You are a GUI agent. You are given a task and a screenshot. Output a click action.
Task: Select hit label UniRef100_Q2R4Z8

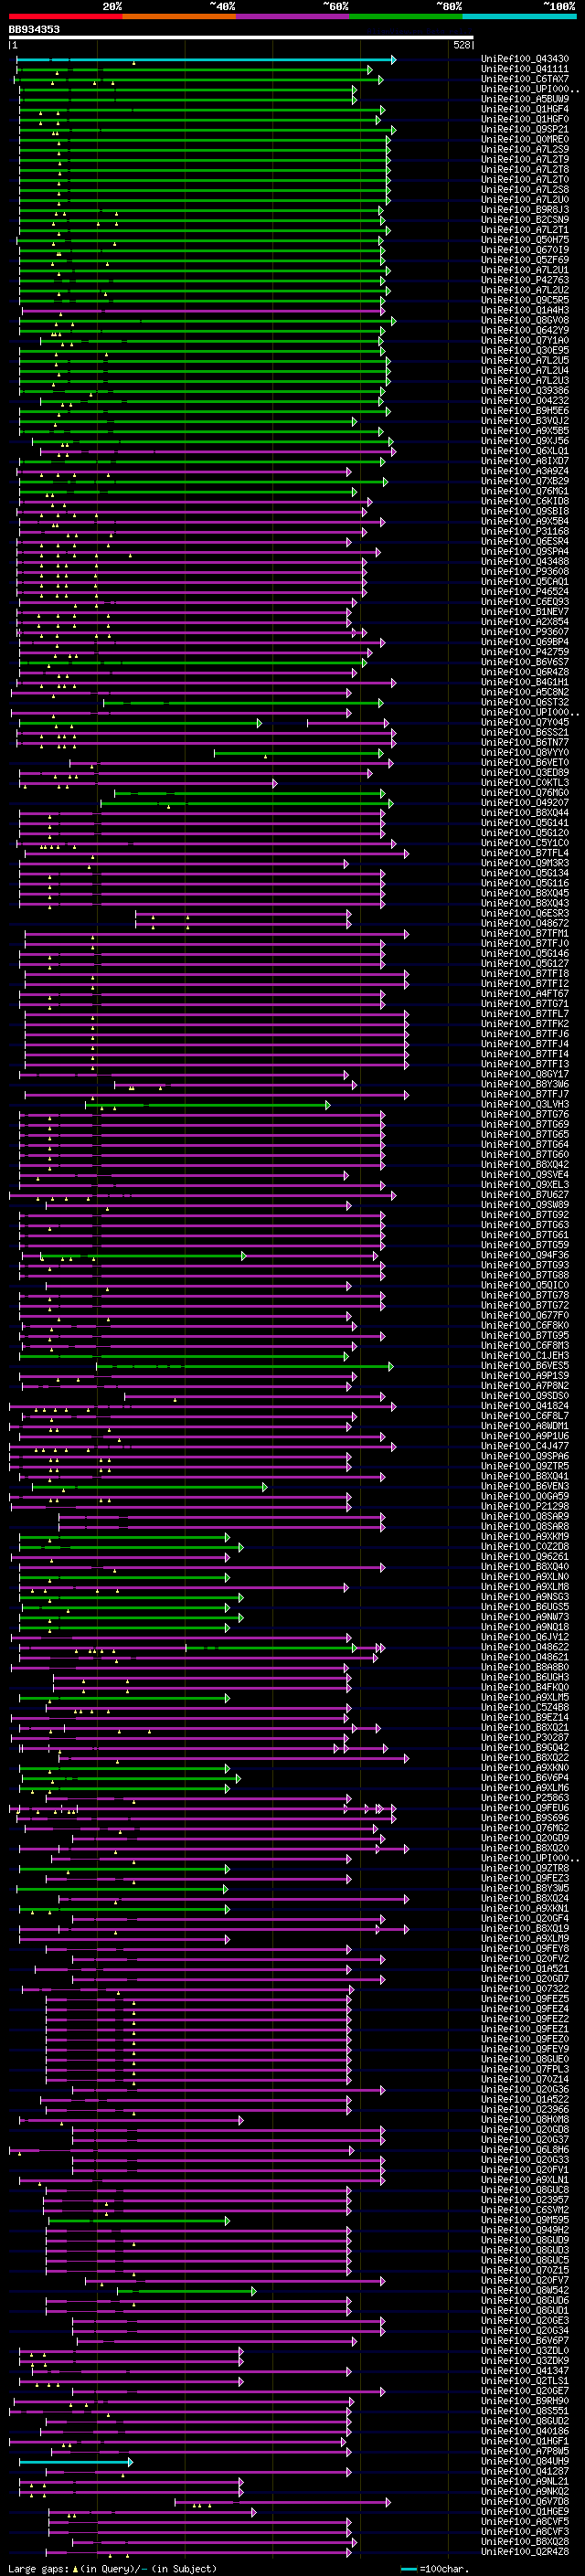pyautogui.click(x=525, y=2552)
